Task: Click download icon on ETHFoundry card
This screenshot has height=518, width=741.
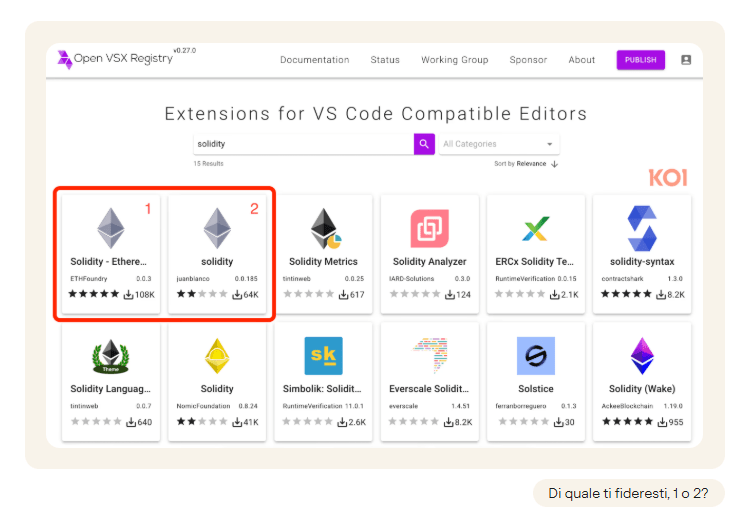Action: [x=128, y=295]
